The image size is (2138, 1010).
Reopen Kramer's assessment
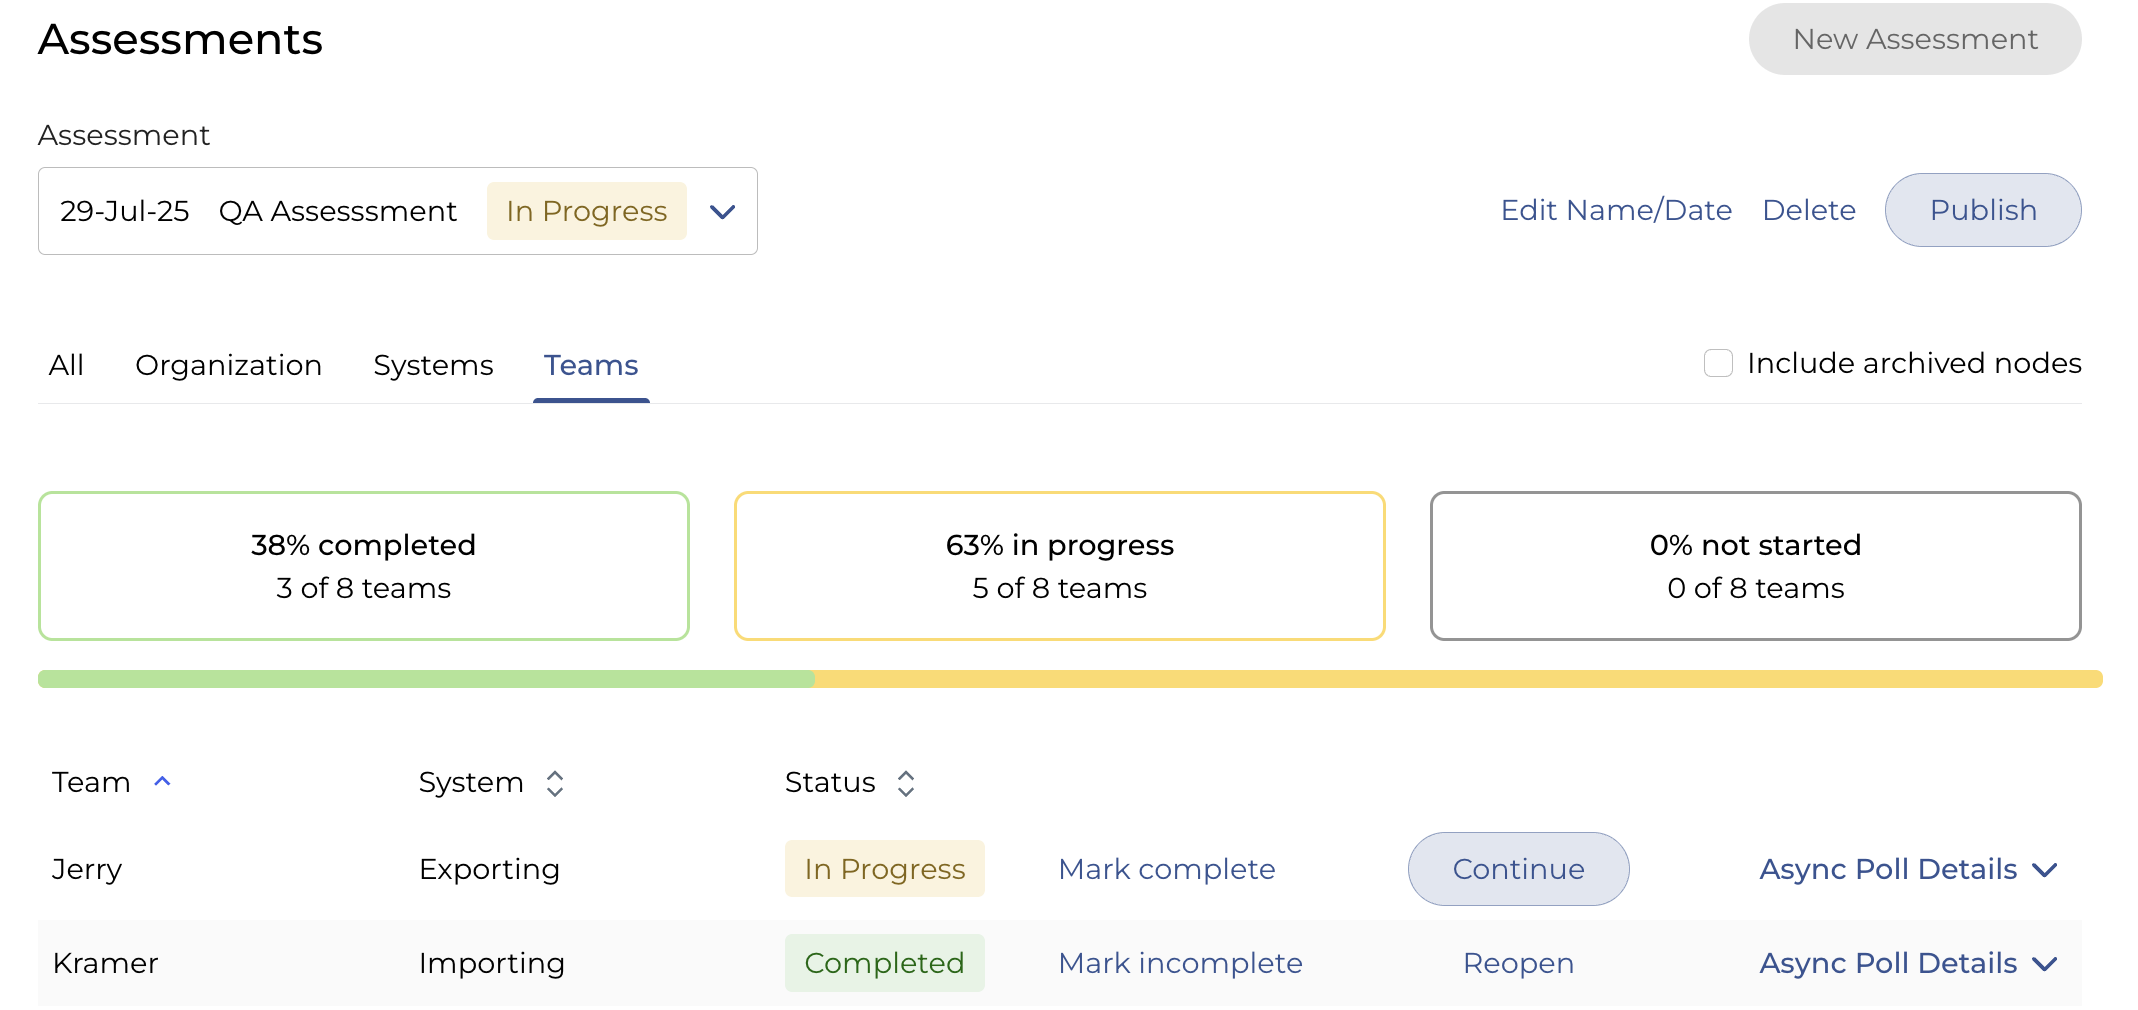[x=1518, y=963]
